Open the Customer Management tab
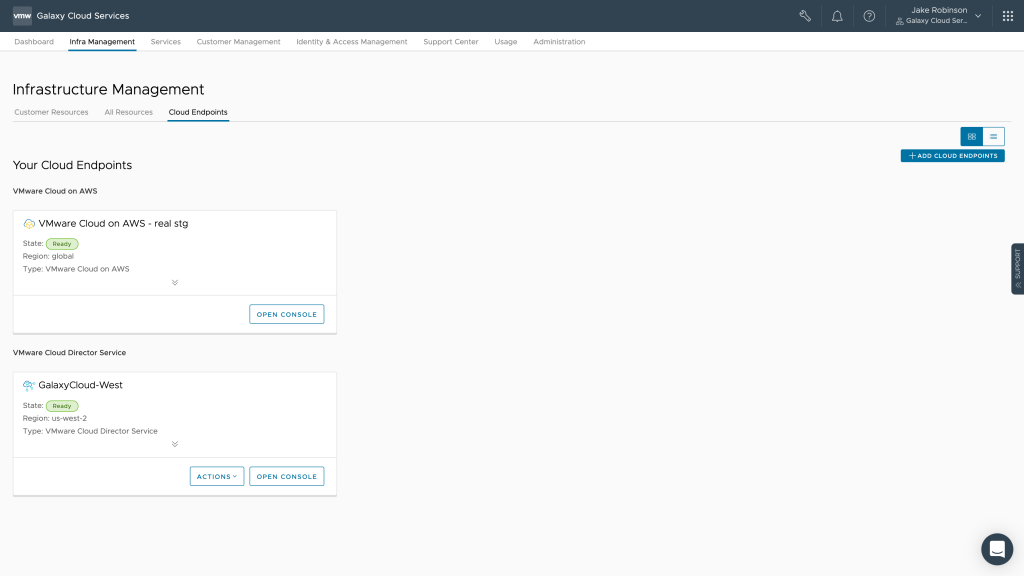The width and height of the screenshot is (1024, 576). 238,42
